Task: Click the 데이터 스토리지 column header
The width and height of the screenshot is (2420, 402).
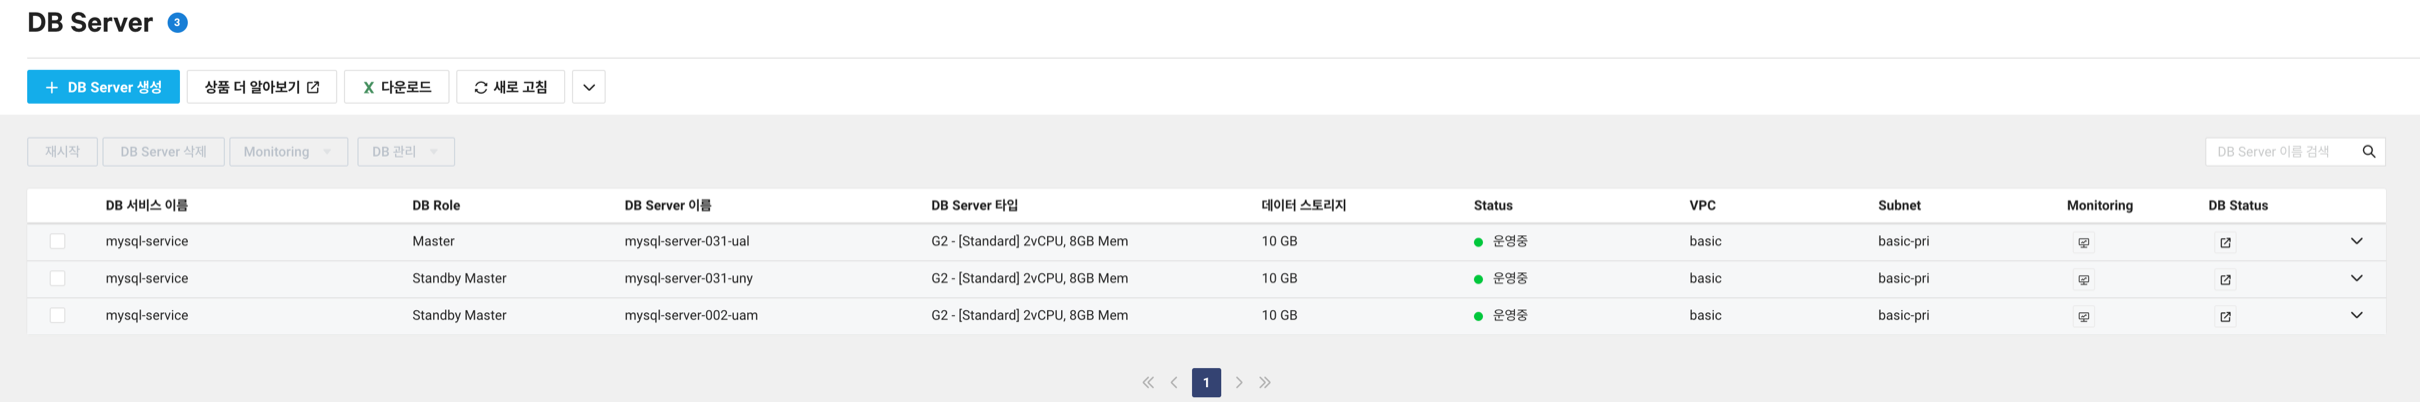Action: (1304, 205)
